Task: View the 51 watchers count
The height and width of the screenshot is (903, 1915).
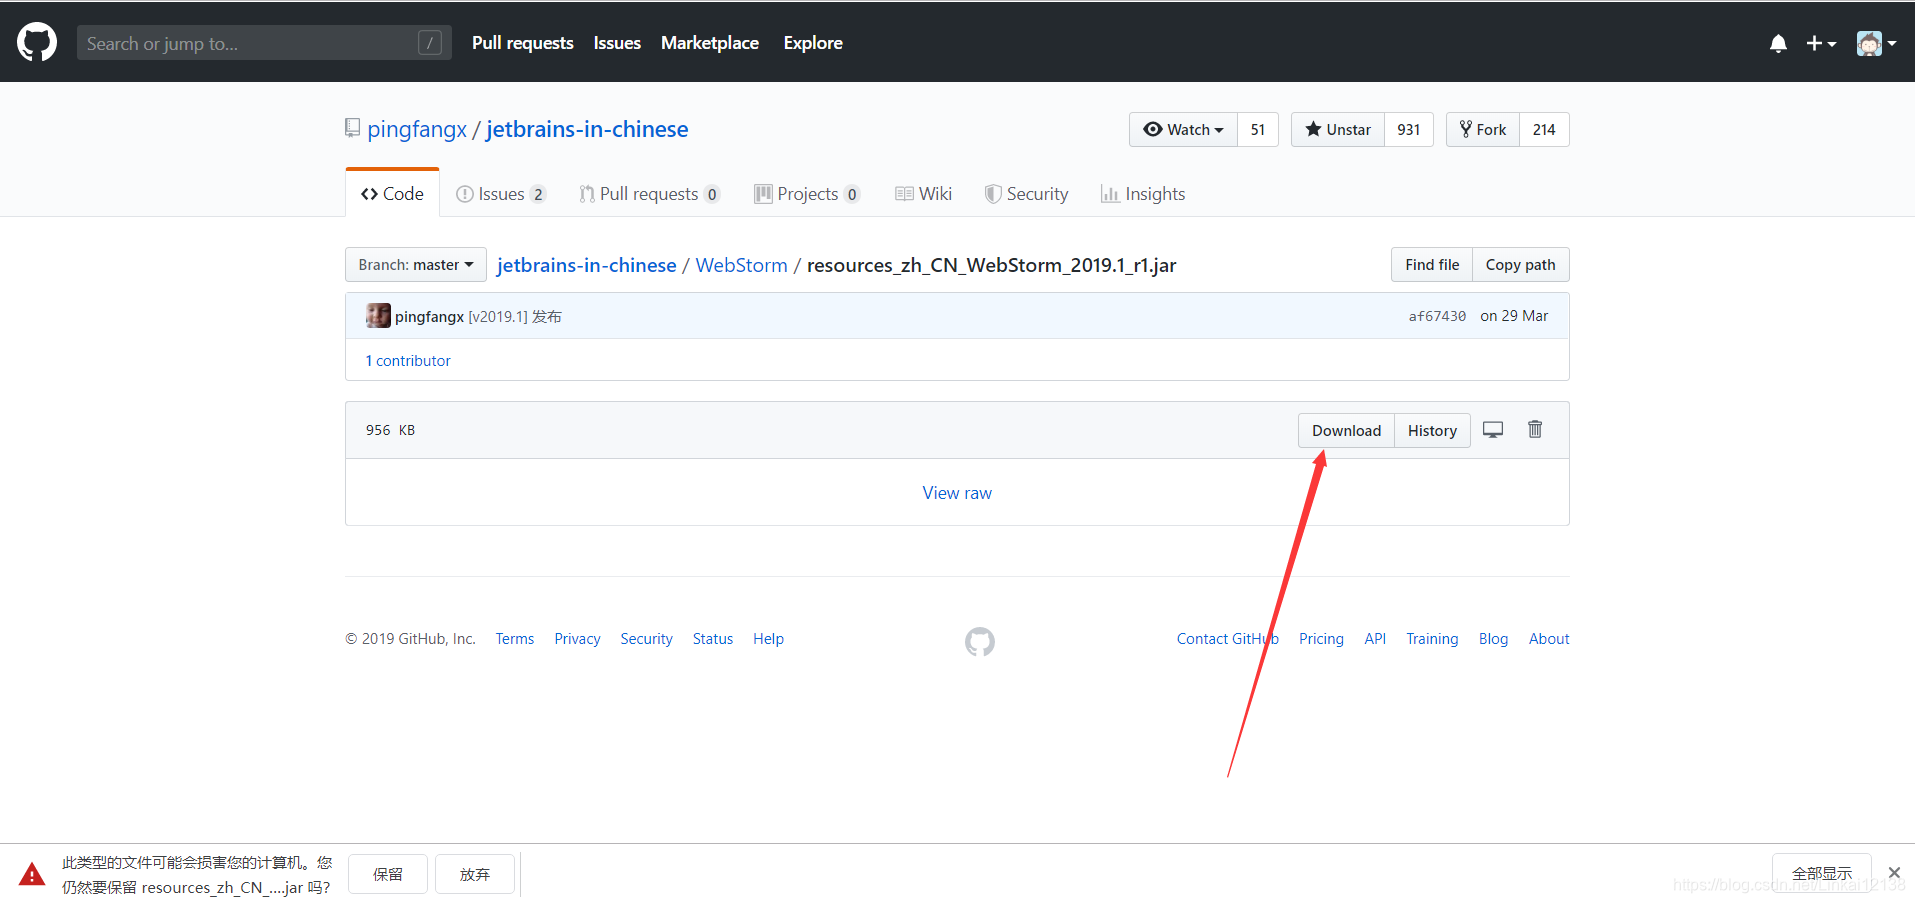Action: tap(1258, 130)
